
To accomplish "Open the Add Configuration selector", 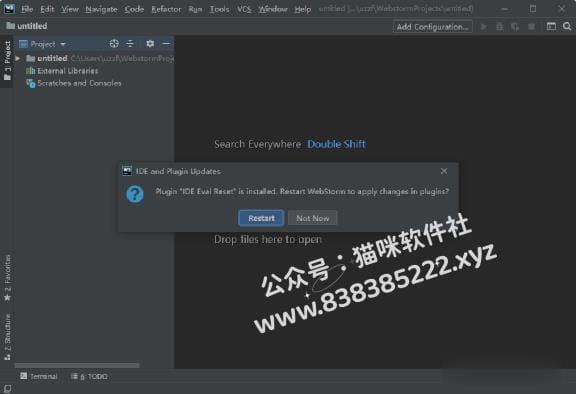I will (432, 27).
